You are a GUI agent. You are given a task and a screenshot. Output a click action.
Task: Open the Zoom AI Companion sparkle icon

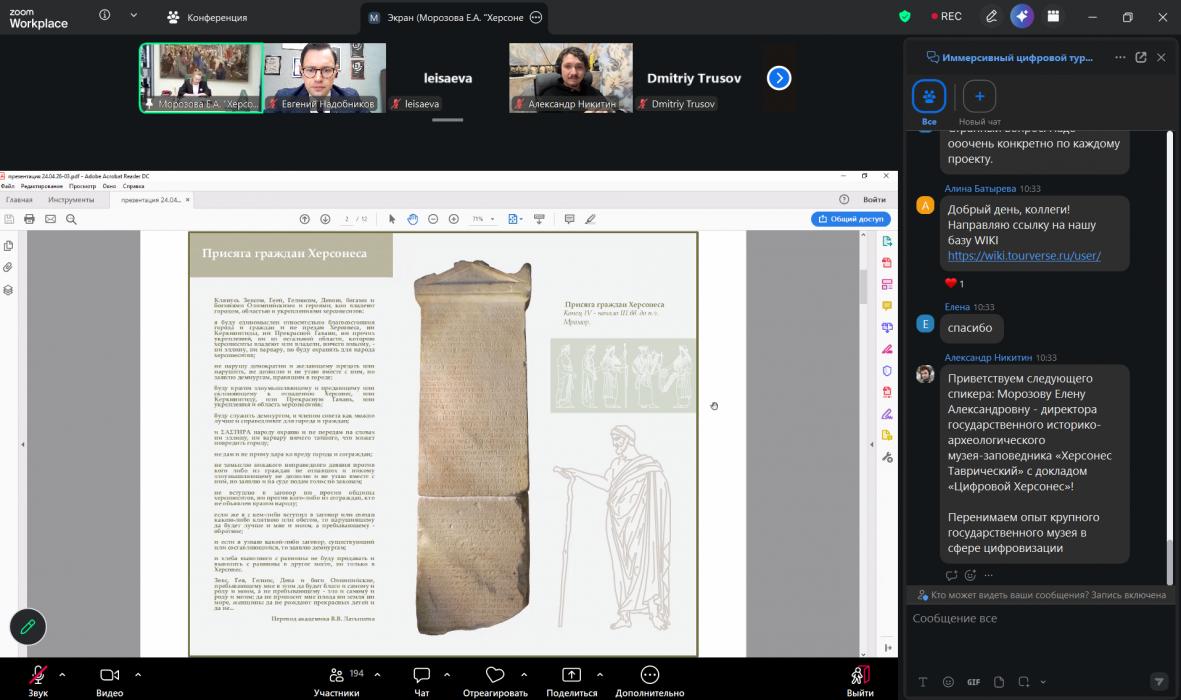pos(1021,16)
